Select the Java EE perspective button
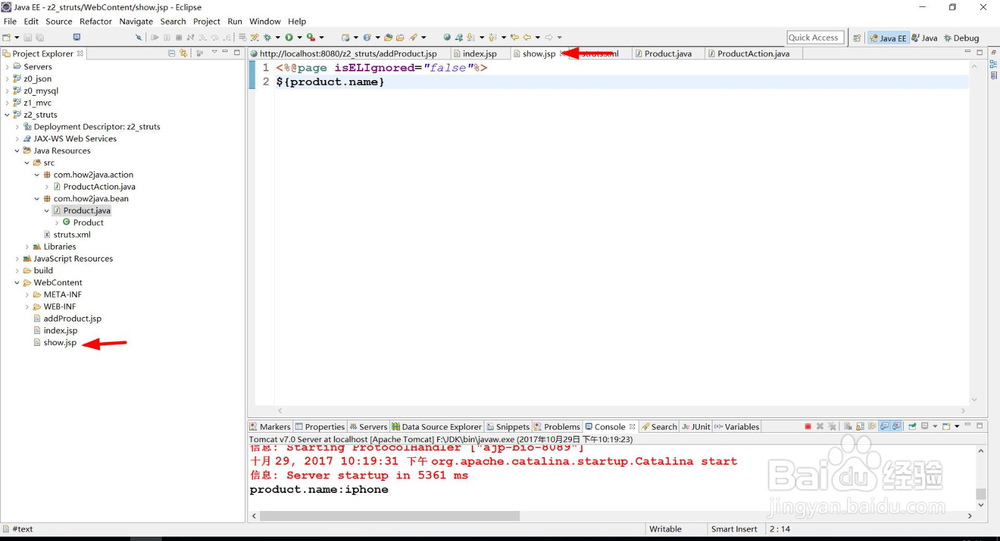This screenshot has width=1000, height=541. coord(887,38)
